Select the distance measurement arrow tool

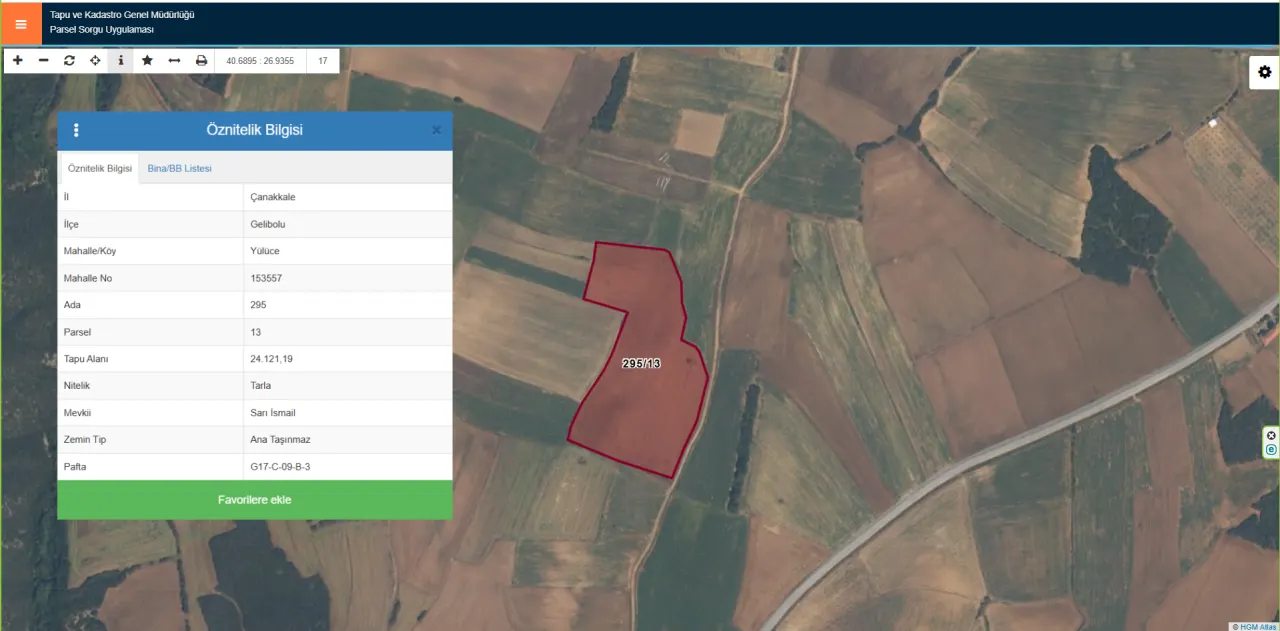point(174,61)
